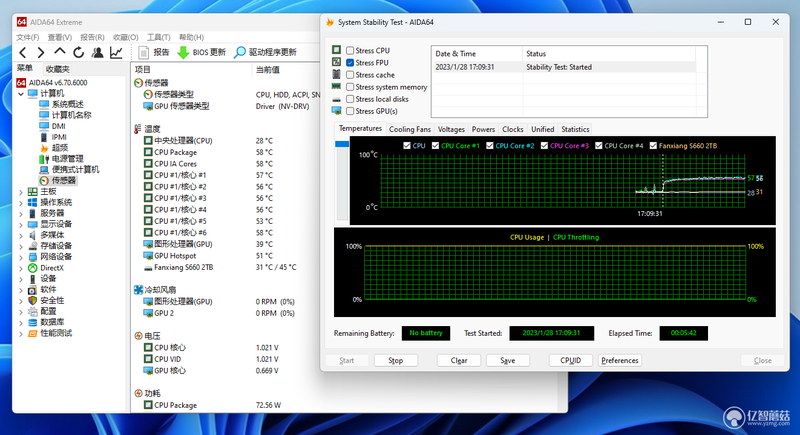Enable Stress local disks checkbox
The width and height of the screenshot is (800, 435).
click(350, 99)
